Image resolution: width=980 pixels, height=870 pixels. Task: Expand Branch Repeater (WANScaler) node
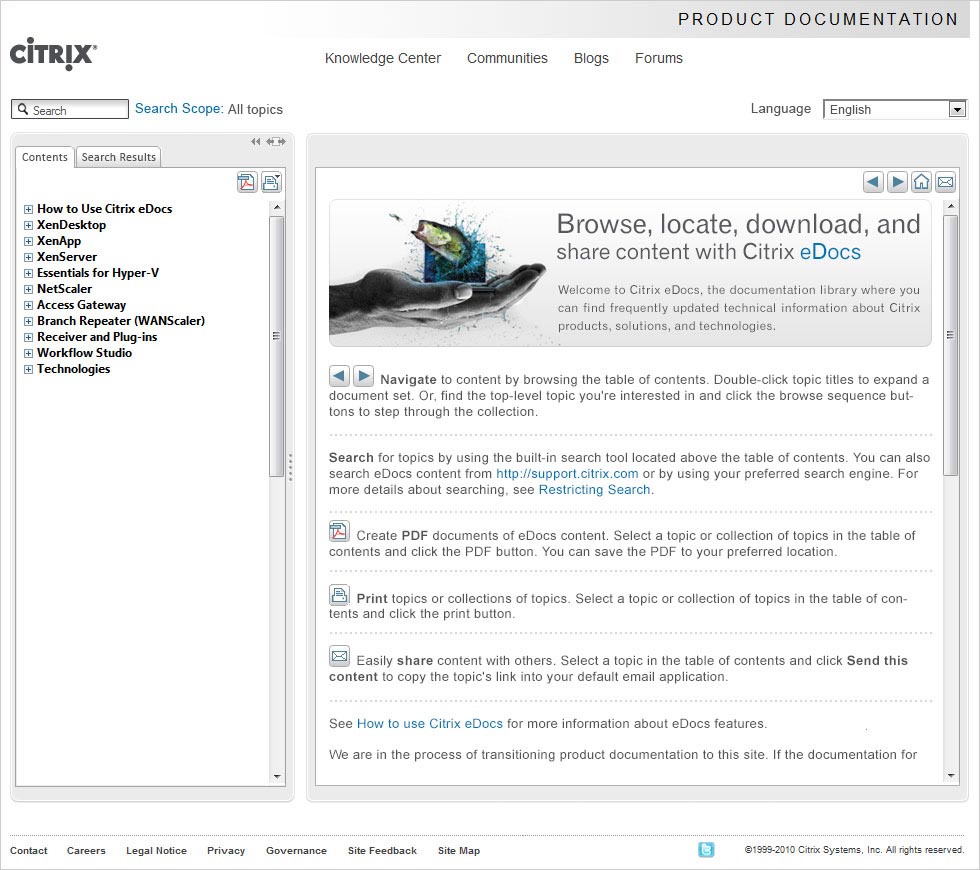28,321
